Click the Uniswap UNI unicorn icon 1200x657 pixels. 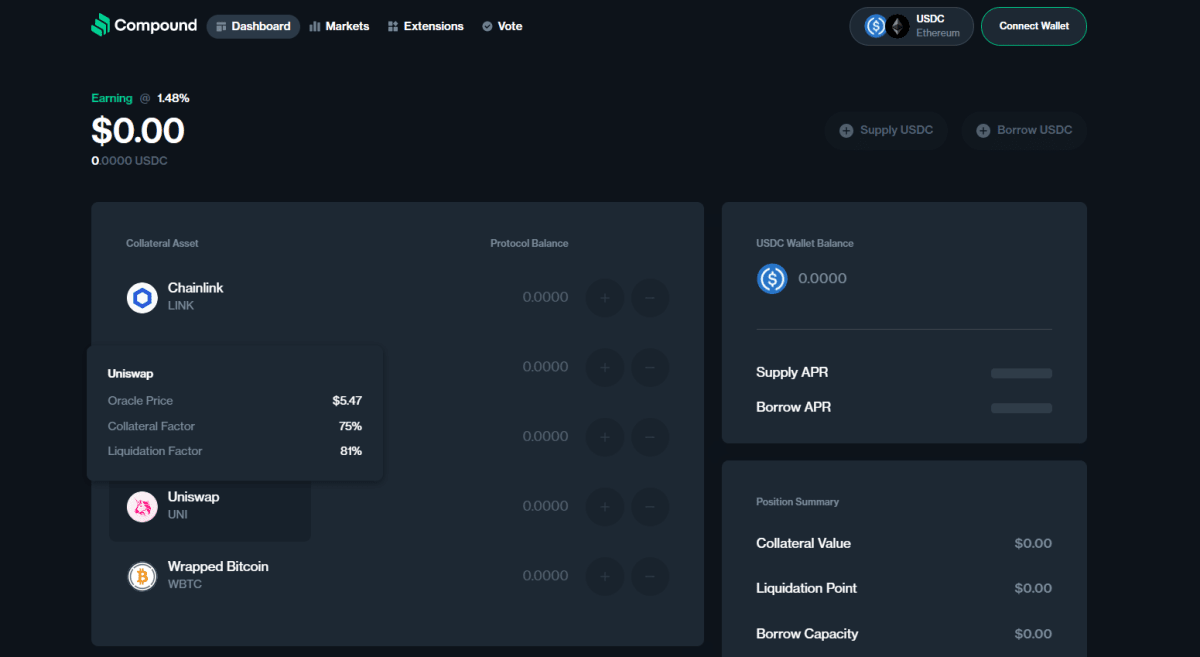[143, 507]
